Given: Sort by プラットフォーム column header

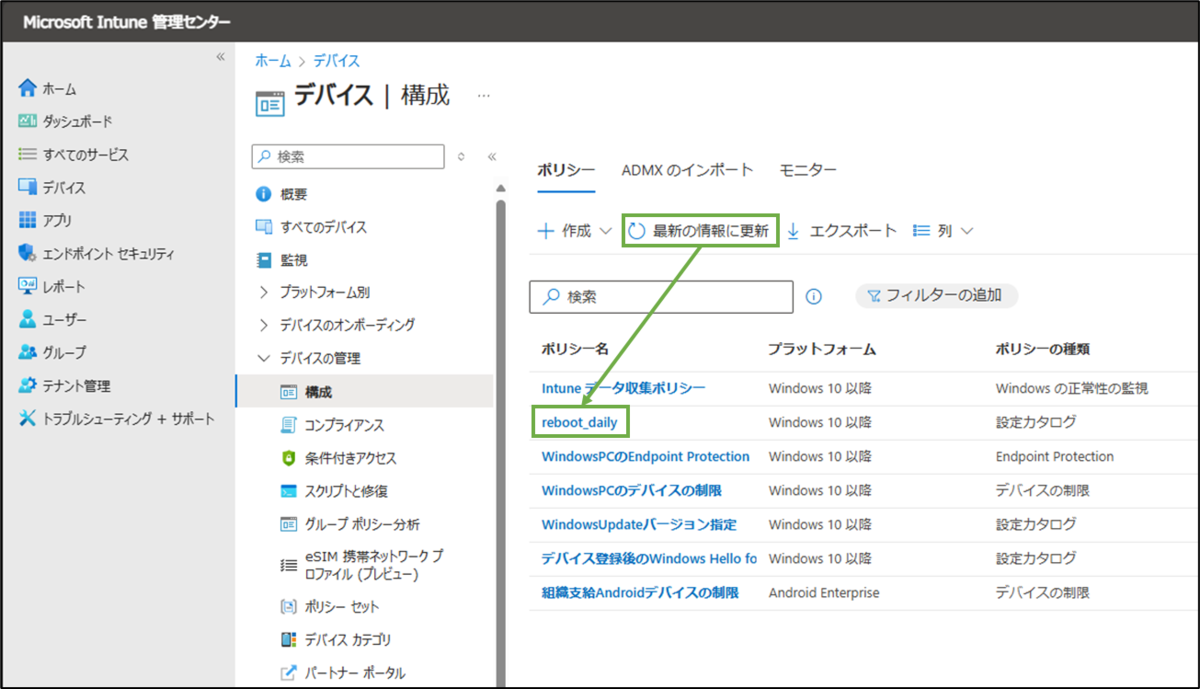Looking at the screenshot, I should [822, 350].
